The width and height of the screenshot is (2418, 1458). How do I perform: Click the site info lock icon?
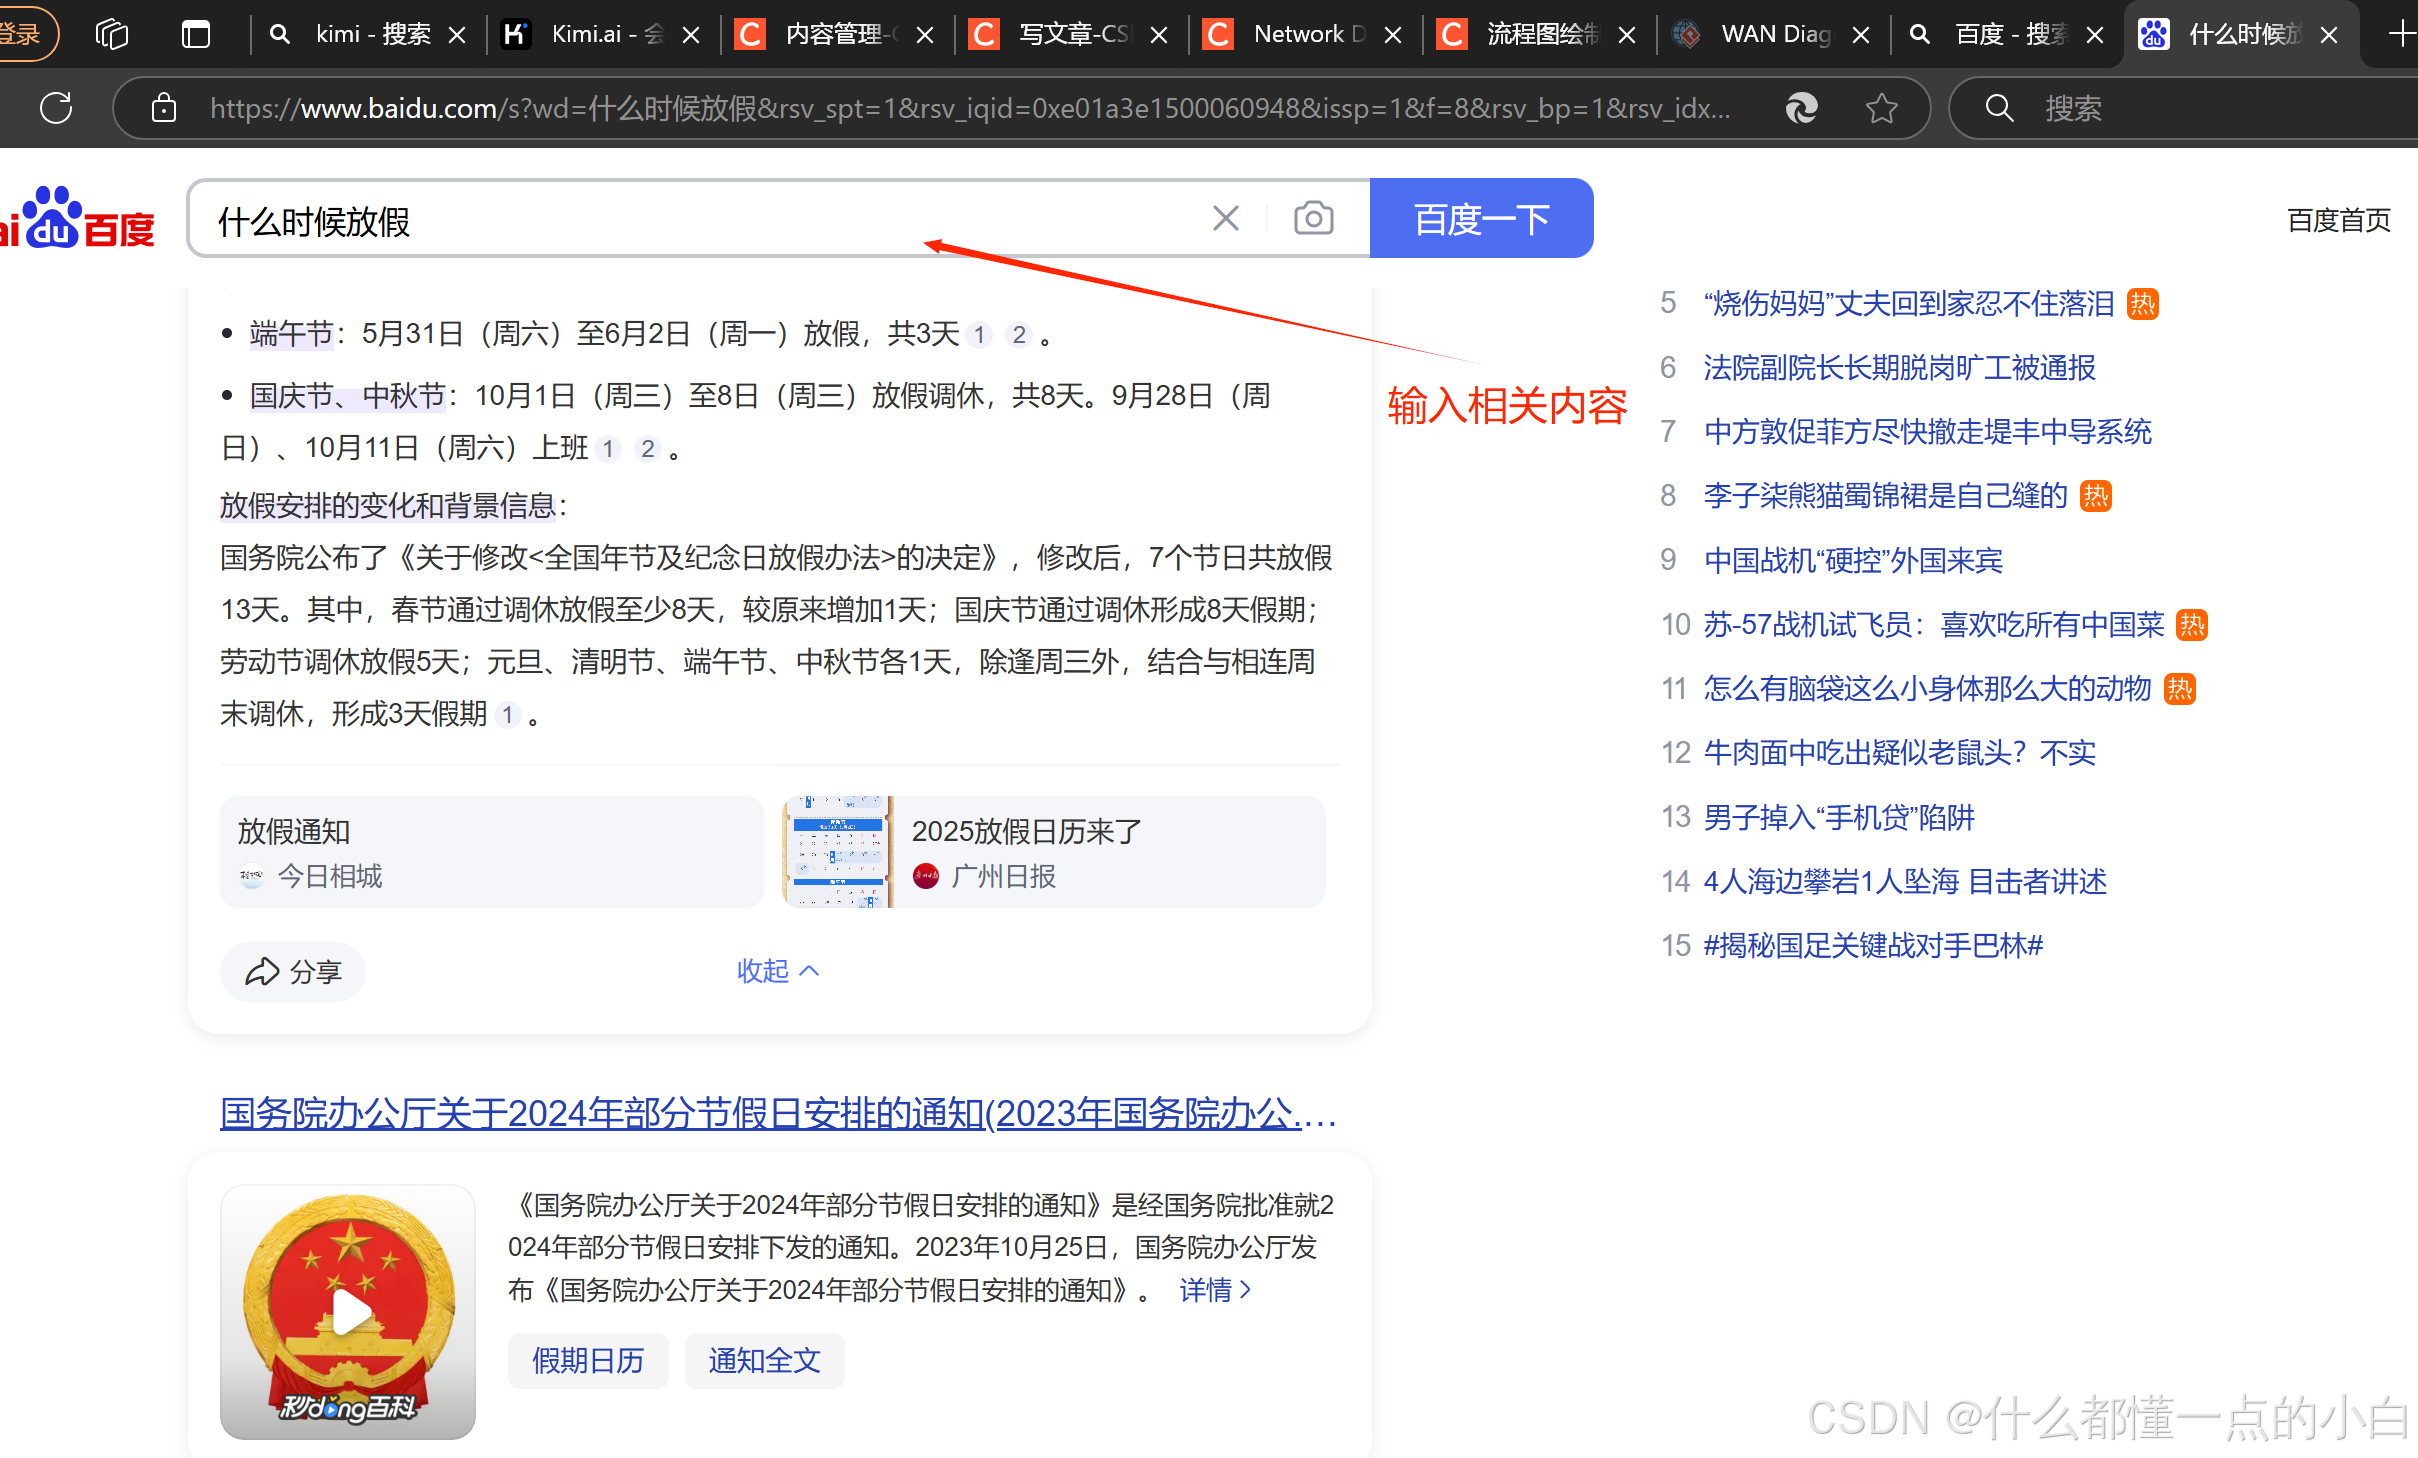(164, 108)
